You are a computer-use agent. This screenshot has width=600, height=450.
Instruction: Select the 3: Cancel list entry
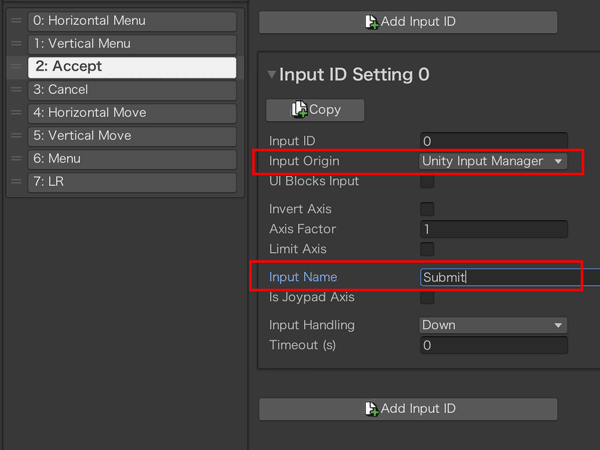[x=132, y=90]
